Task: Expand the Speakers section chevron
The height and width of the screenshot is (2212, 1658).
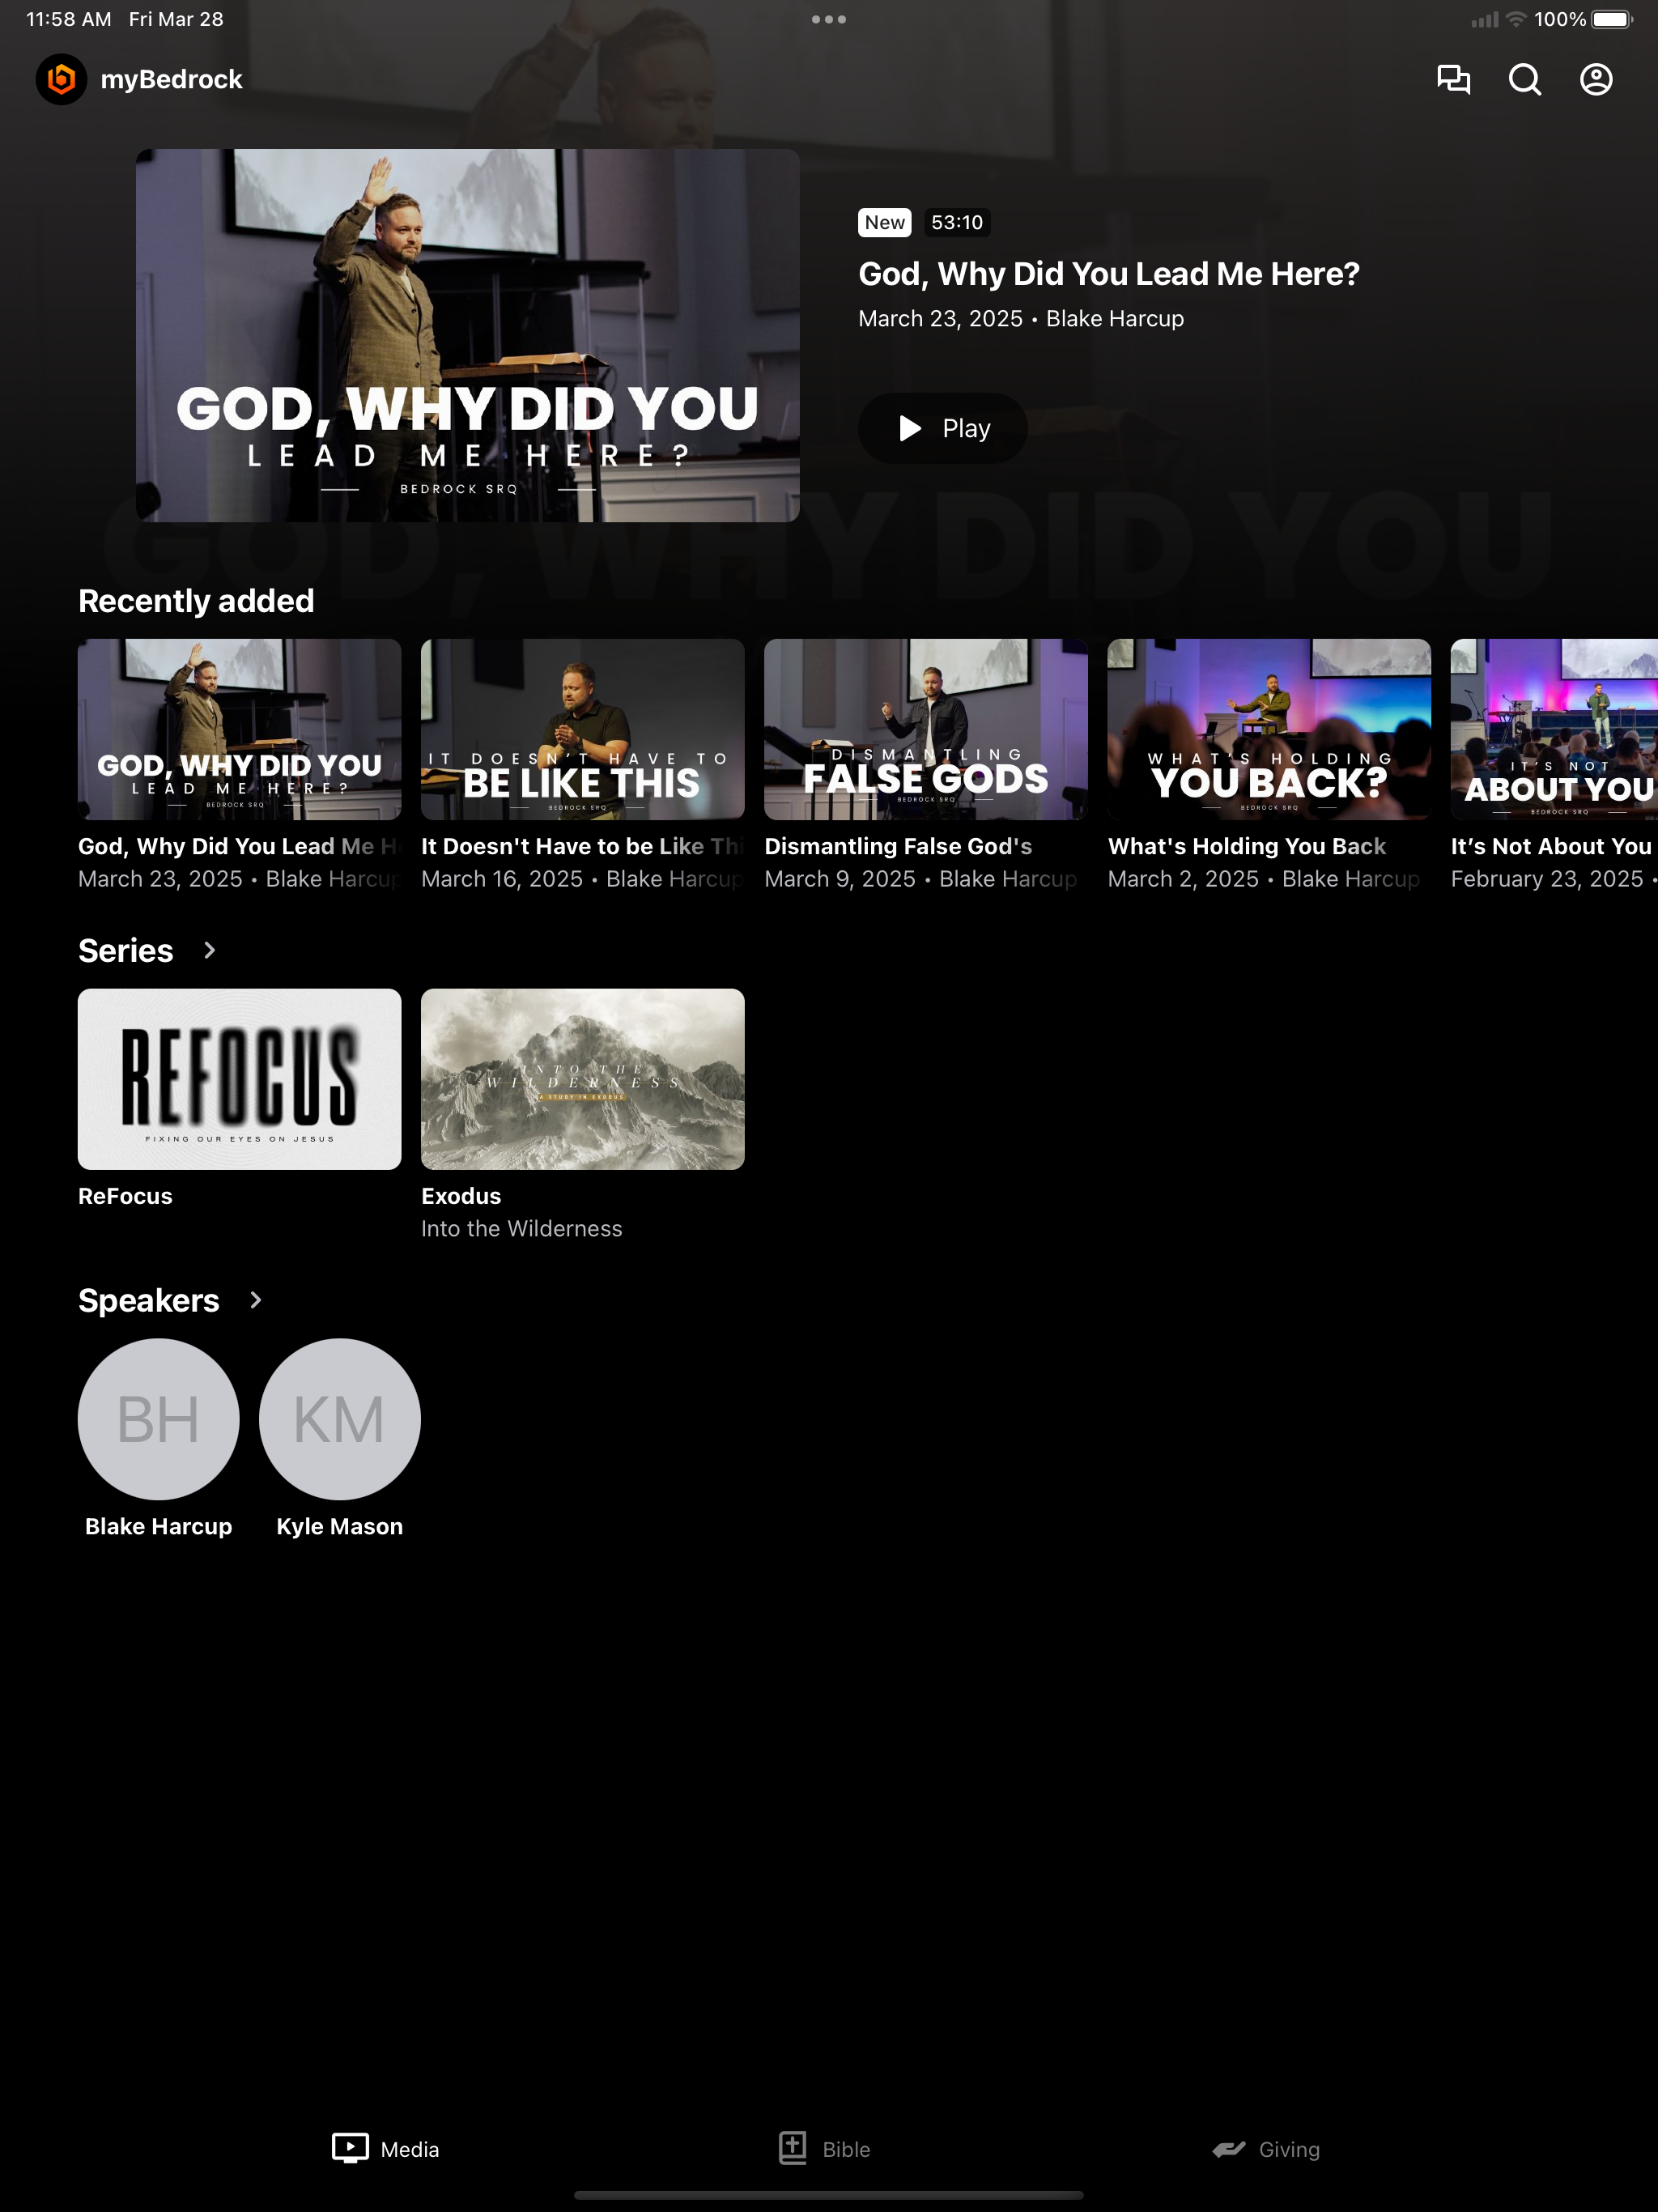Action: 255,1300
